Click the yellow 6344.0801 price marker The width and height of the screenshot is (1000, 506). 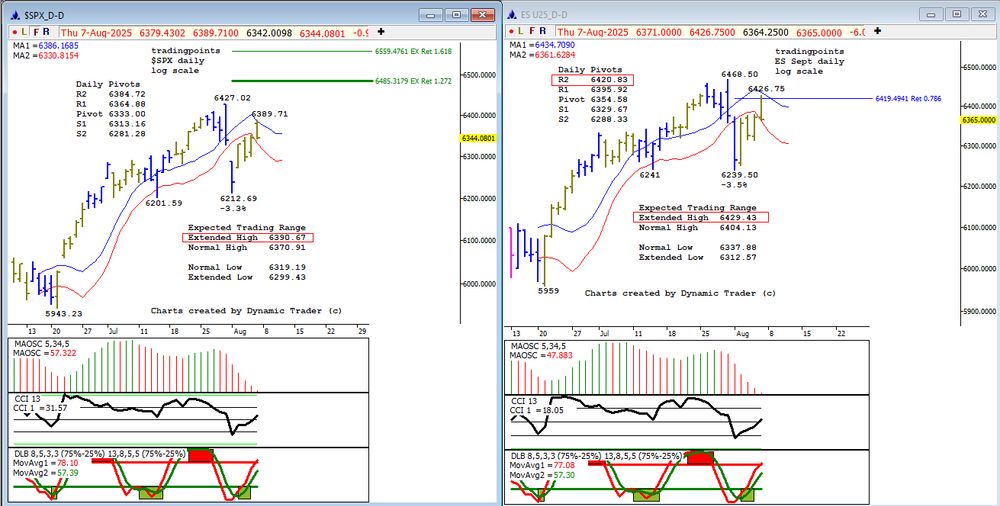tap(478, 138)
